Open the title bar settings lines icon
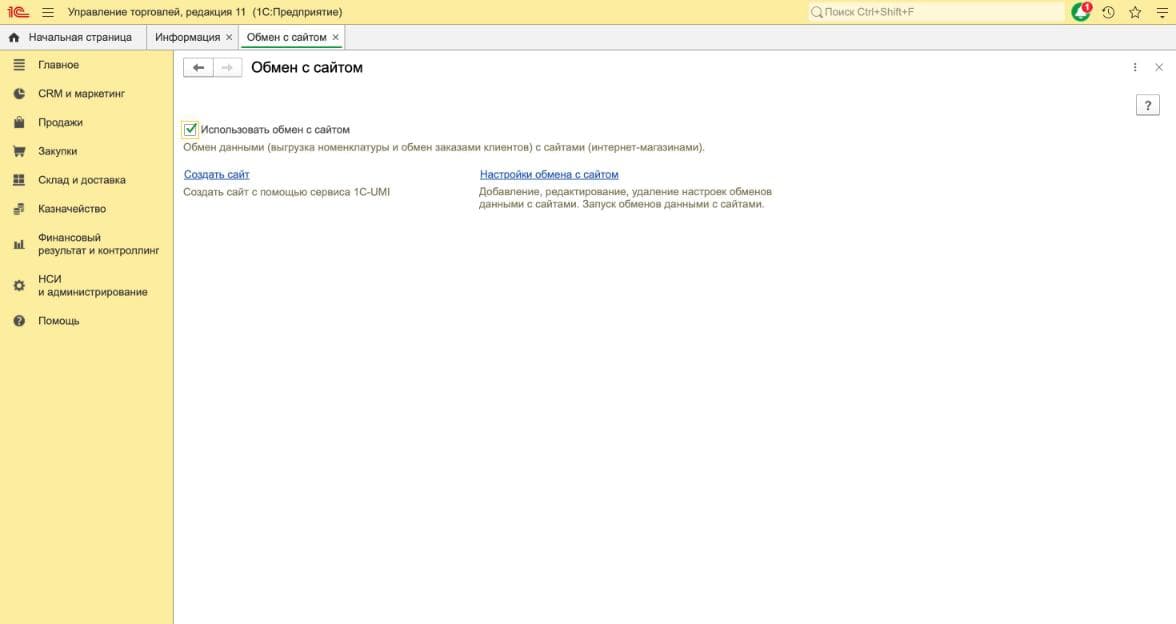Viewport: 1176px width, 624px height. [1162, 12]
